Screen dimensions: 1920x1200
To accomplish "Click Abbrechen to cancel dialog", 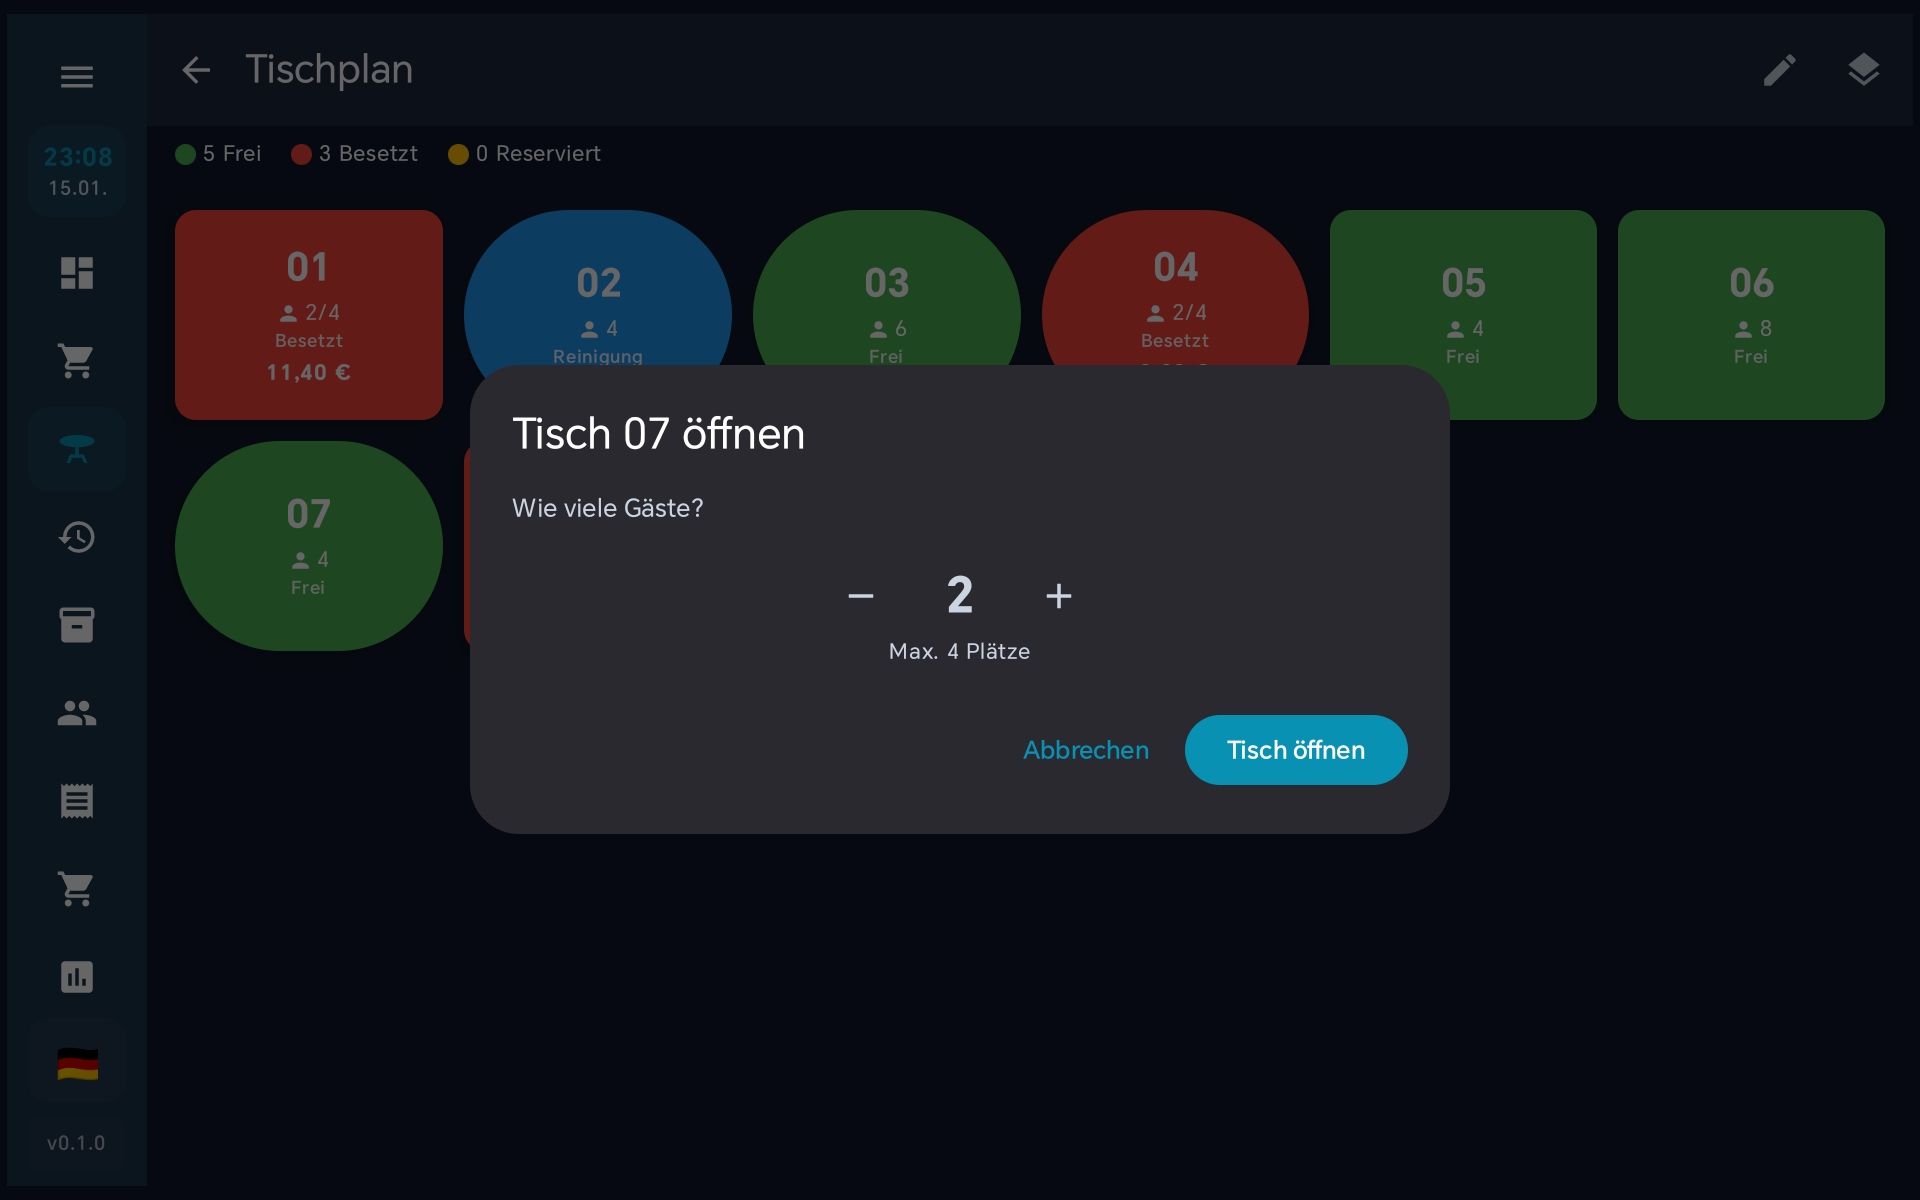I will pos(1086,750).
